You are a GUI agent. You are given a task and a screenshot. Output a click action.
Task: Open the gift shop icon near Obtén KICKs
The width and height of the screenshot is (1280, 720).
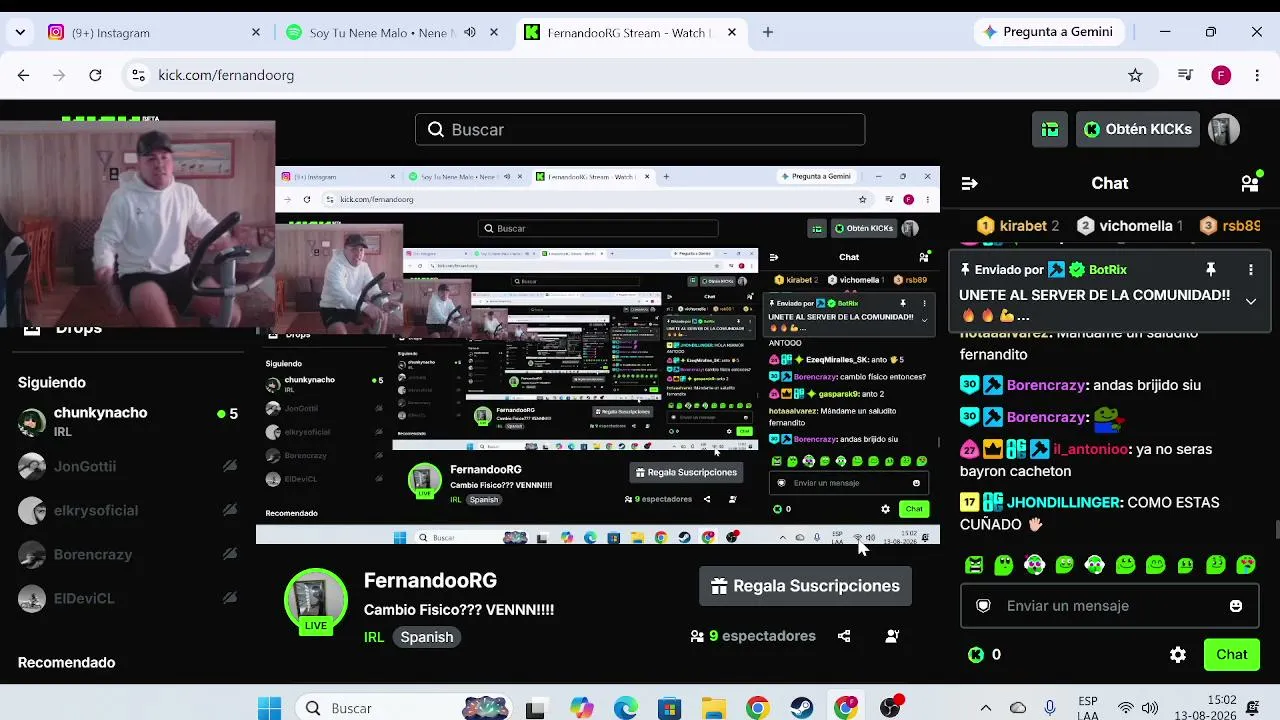click(1050, 129)
